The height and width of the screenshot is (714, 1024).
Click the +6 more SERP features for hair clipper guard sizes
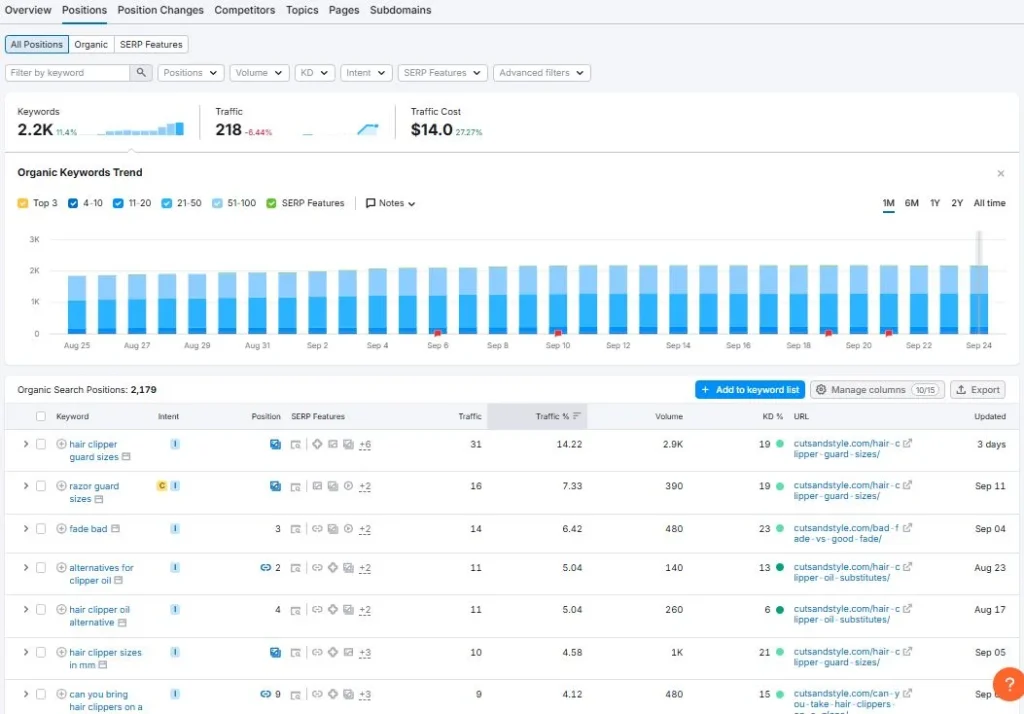click(365, 445)
